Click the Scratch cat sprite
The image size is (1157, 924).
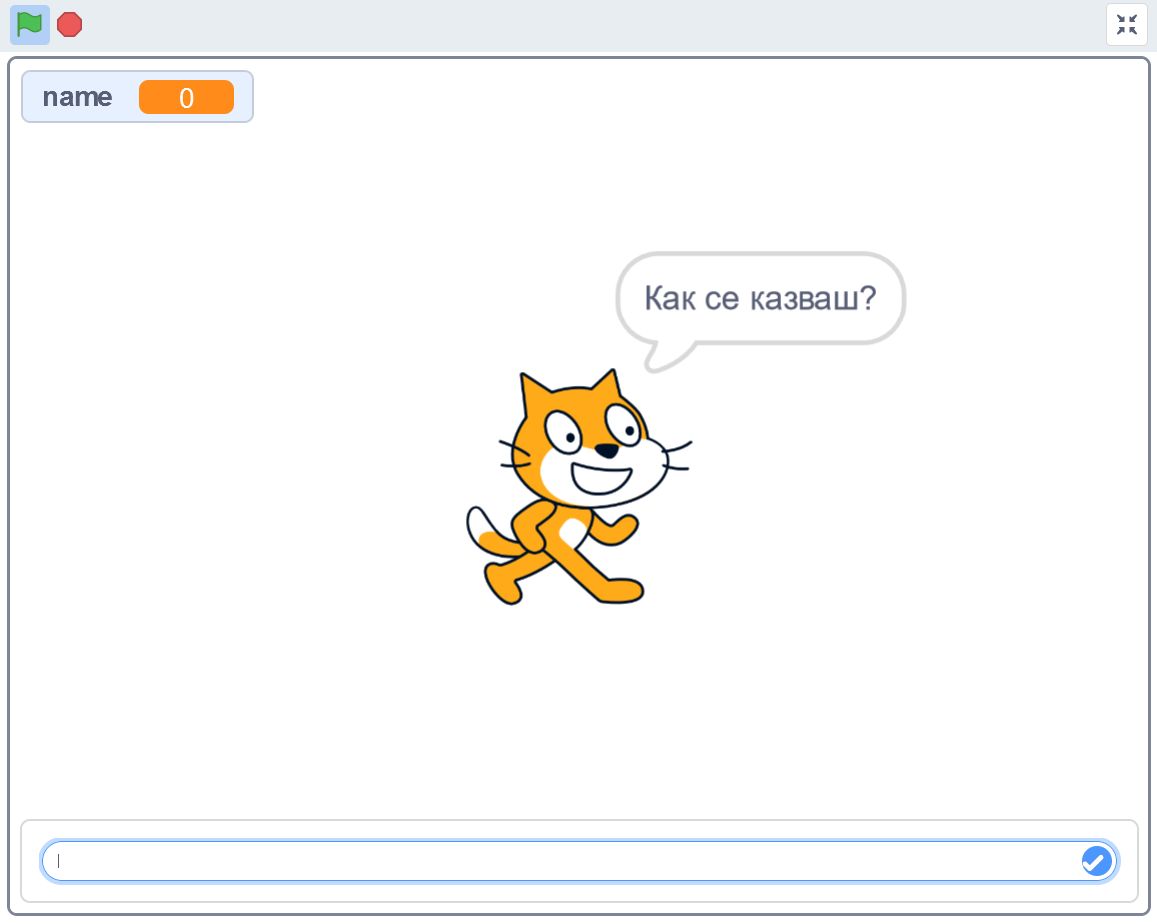click(x=579, y=487)
